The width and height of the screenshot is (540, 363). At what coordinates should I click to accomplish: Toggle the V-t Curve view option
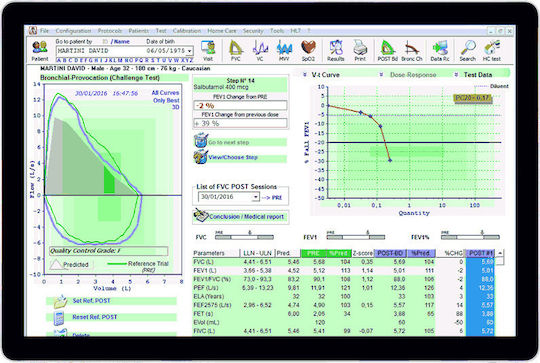322,74
